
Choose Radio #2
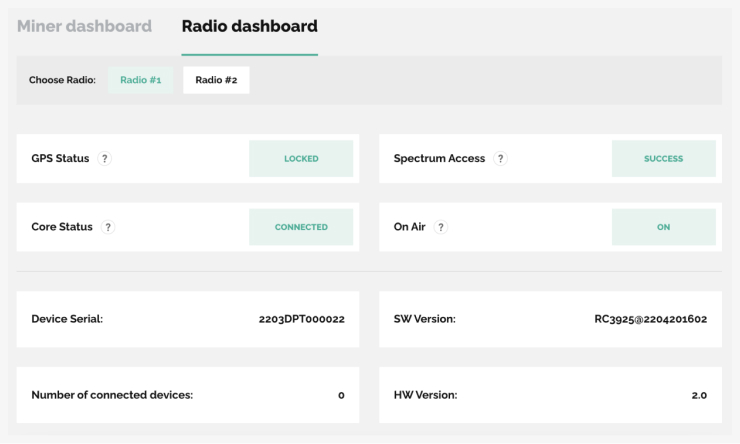[216, 80]
